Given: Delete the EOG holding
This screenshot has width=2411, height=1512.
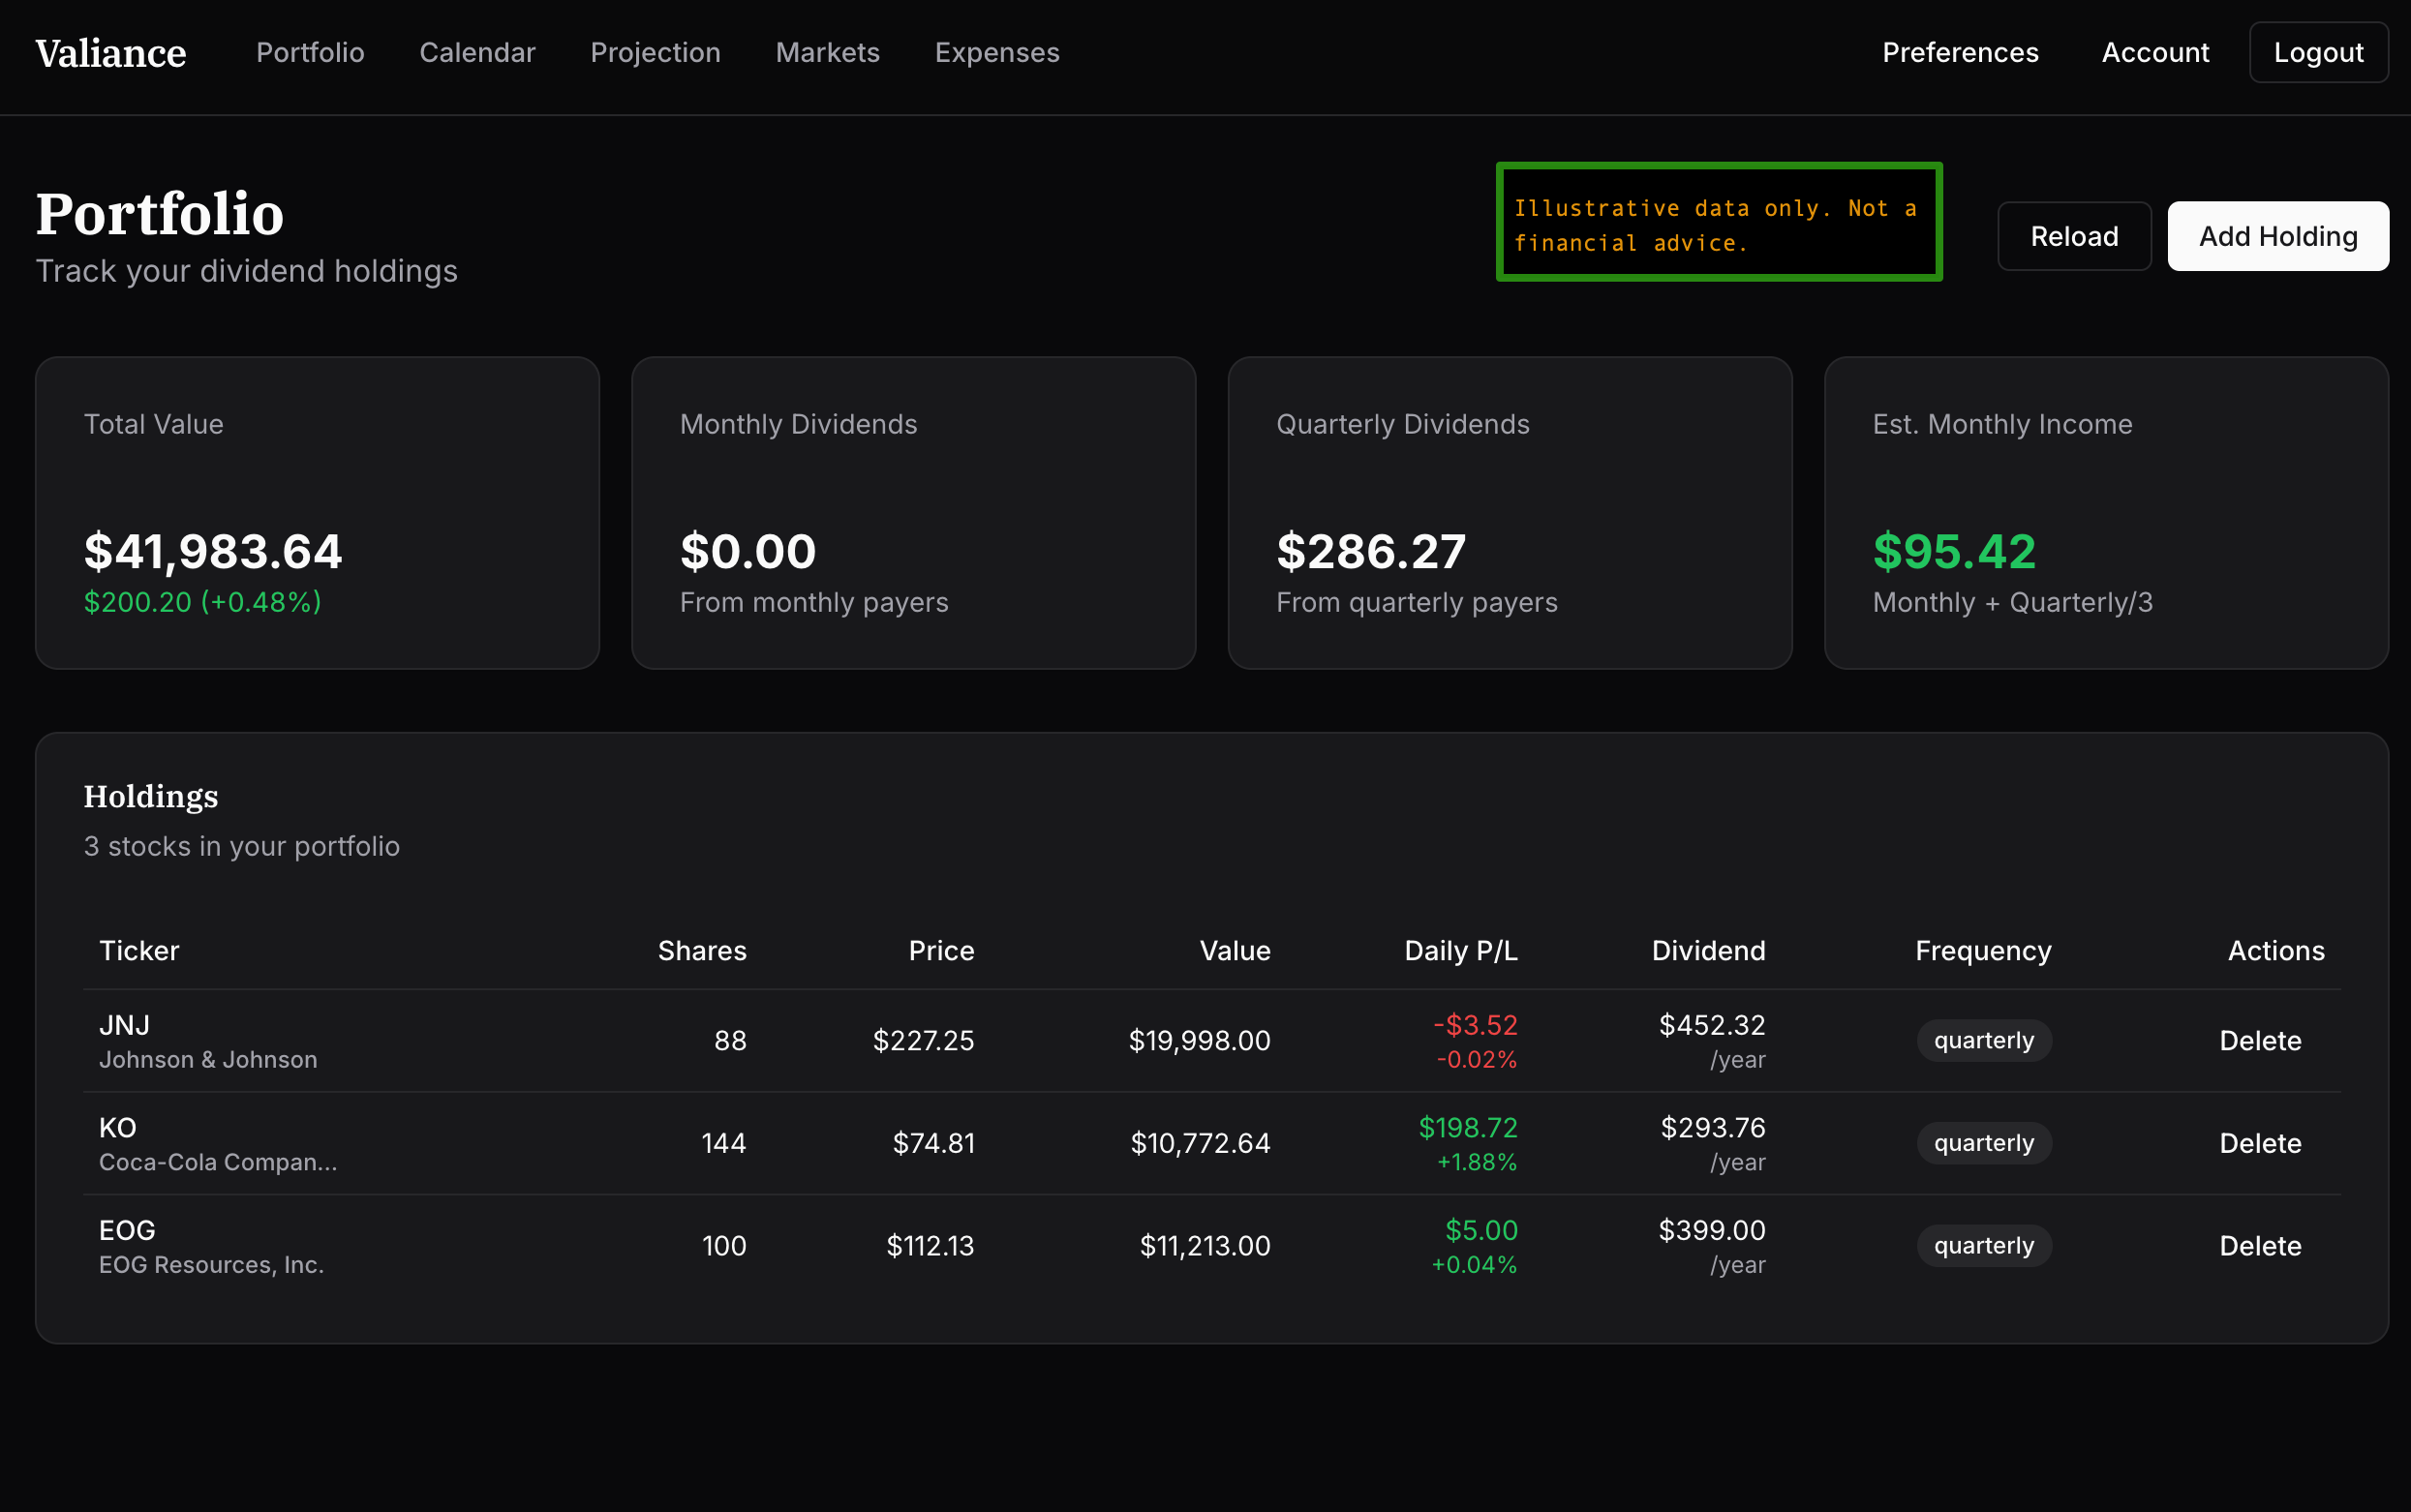Looking at the screenshot, I should tap(2259, 1246).
